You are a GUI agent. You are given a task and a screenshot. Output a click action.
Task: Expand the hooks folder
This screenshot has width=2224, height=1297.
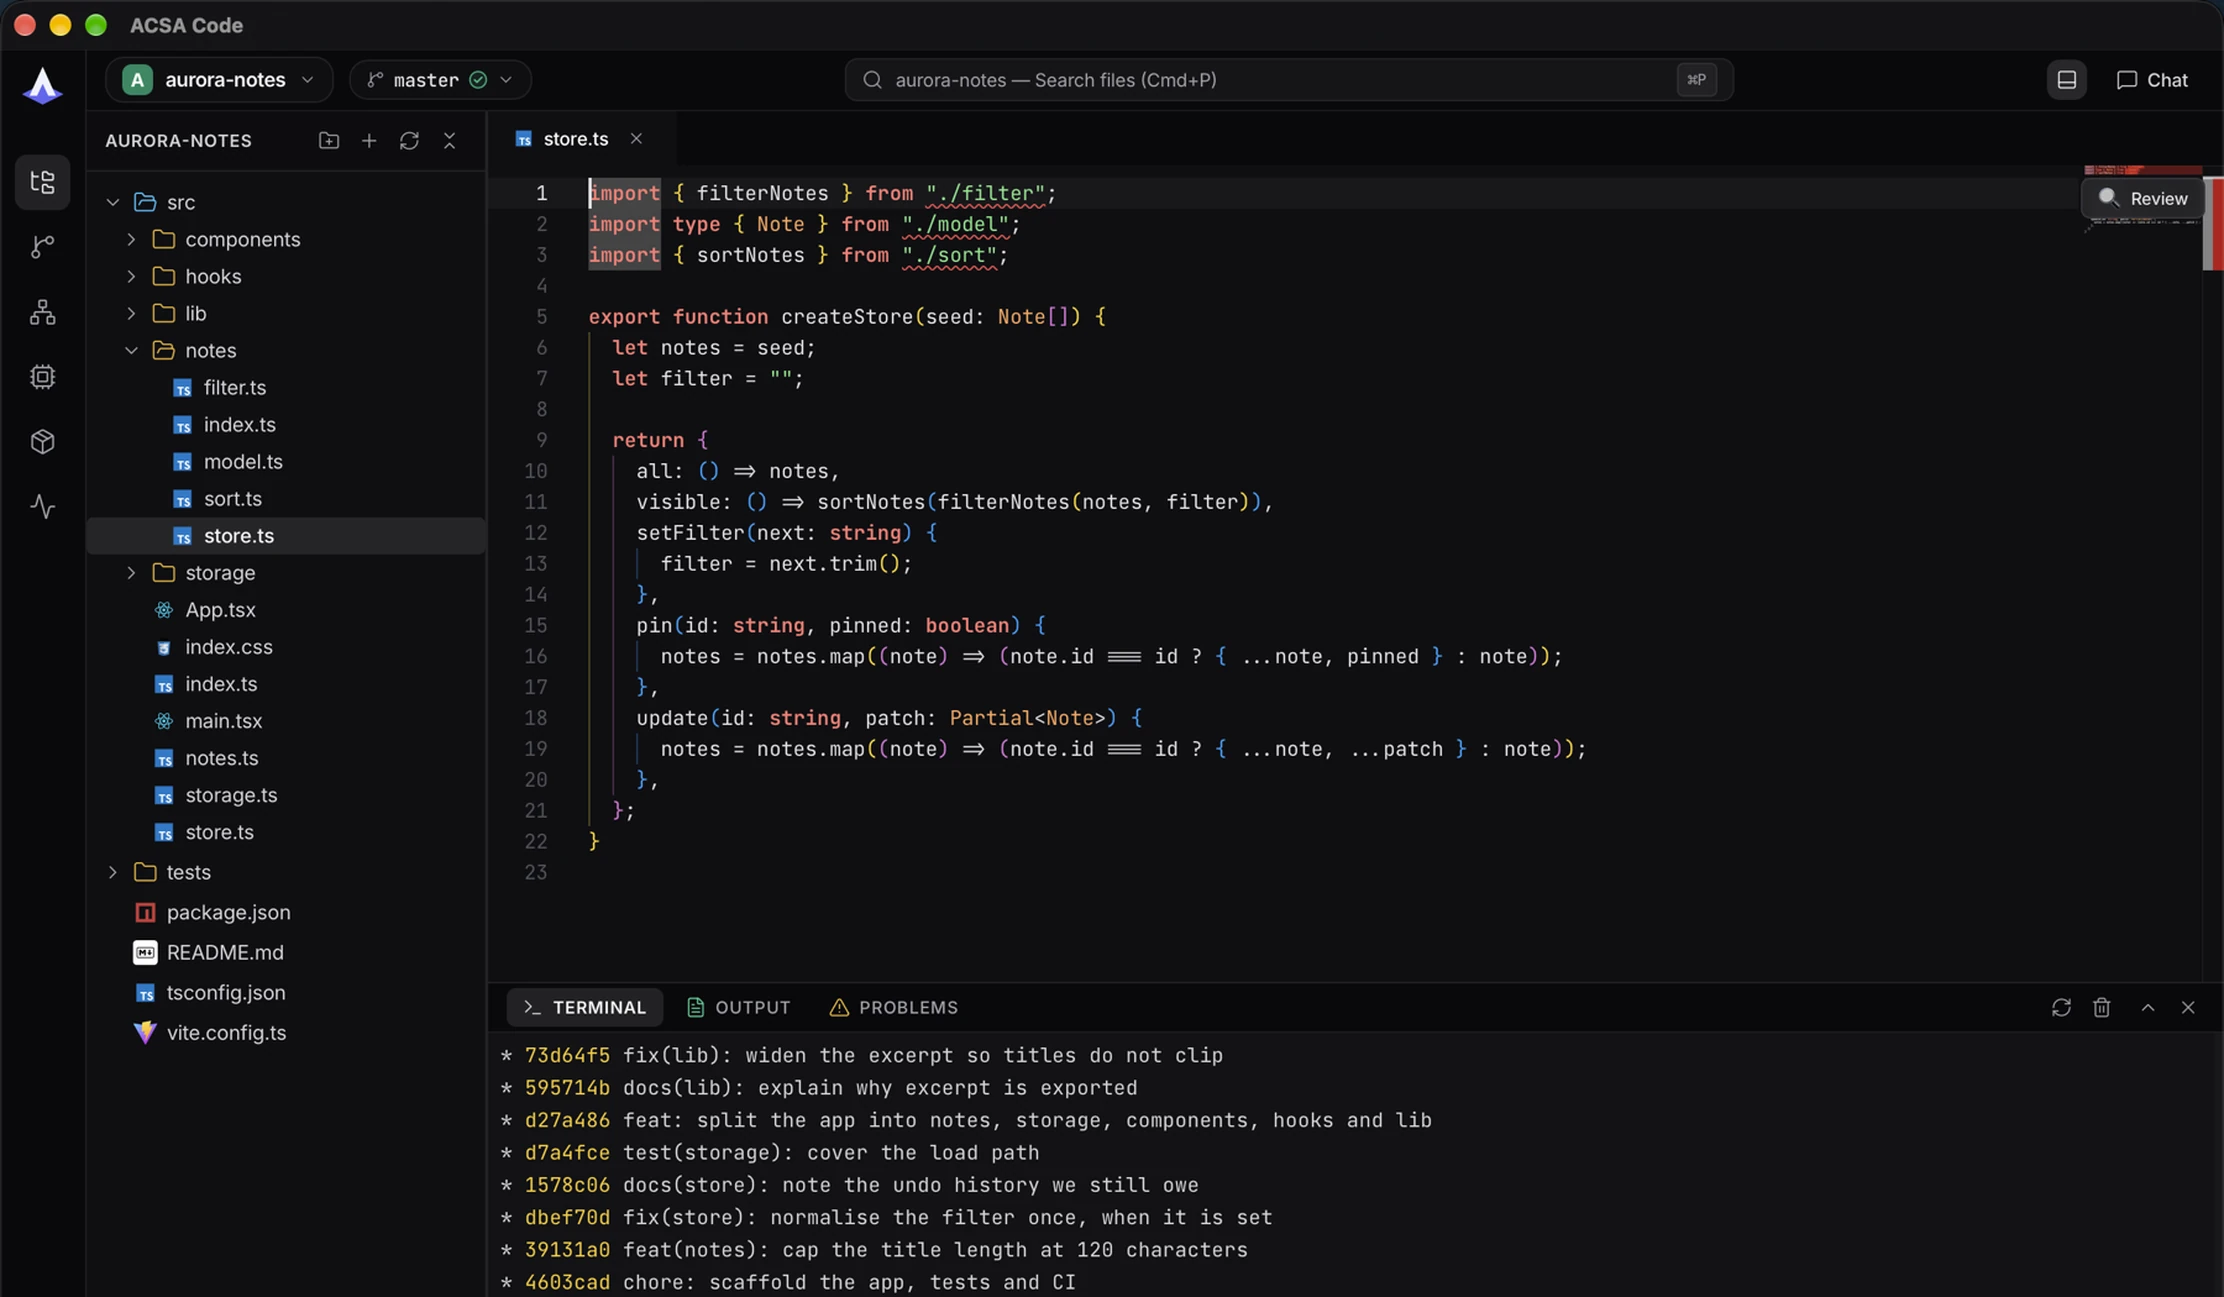[131, 276]
